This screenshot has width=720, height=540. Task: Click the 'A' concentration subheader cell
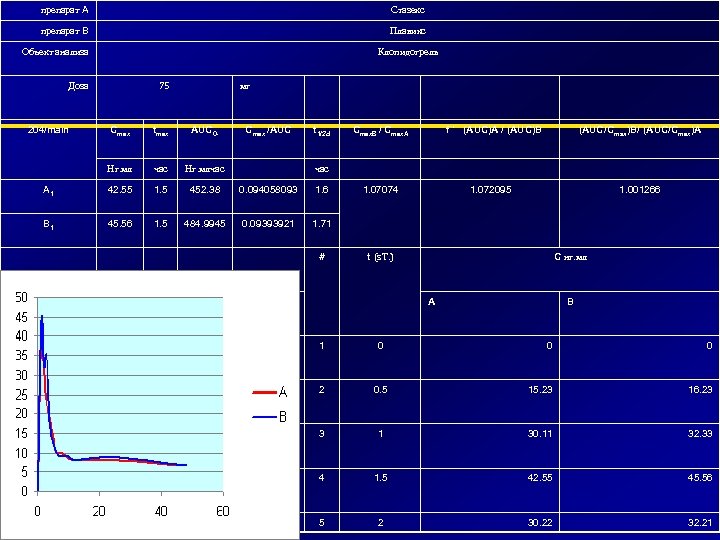(x=490, y=313)
